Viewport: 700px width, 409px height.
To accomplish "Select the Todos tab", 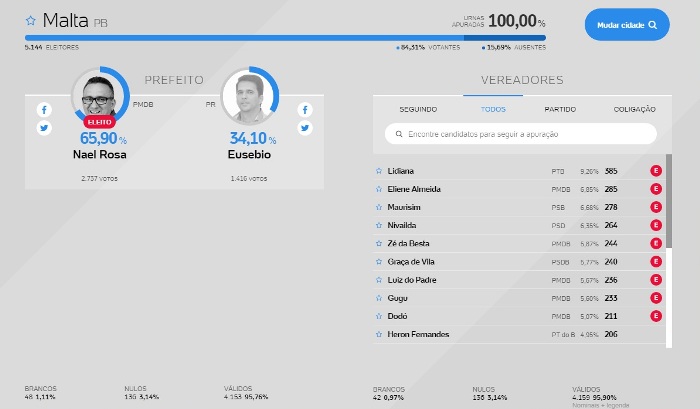I will 493,109.
